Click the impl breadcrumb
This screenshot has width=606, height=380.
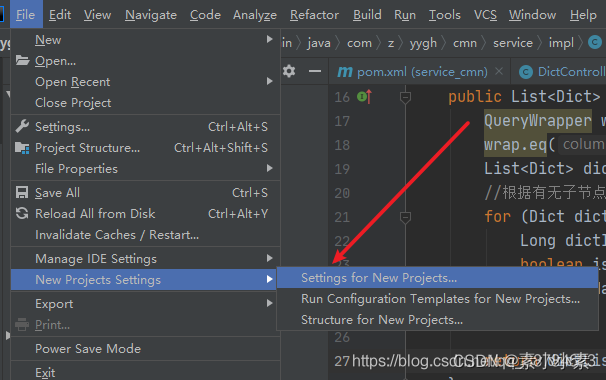pos(561,43)
